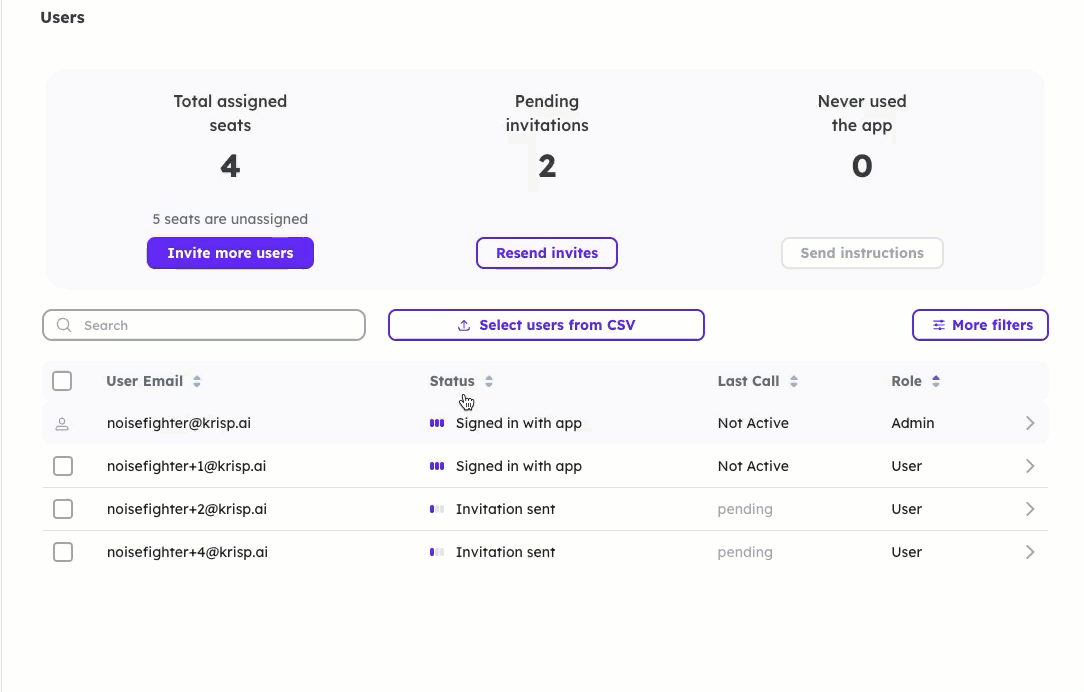Viewport: 1084px width, 692px height.
Task: Expand details chevron on noisefighter+2@krisp.ai row
Action: tap(1030, 509)
